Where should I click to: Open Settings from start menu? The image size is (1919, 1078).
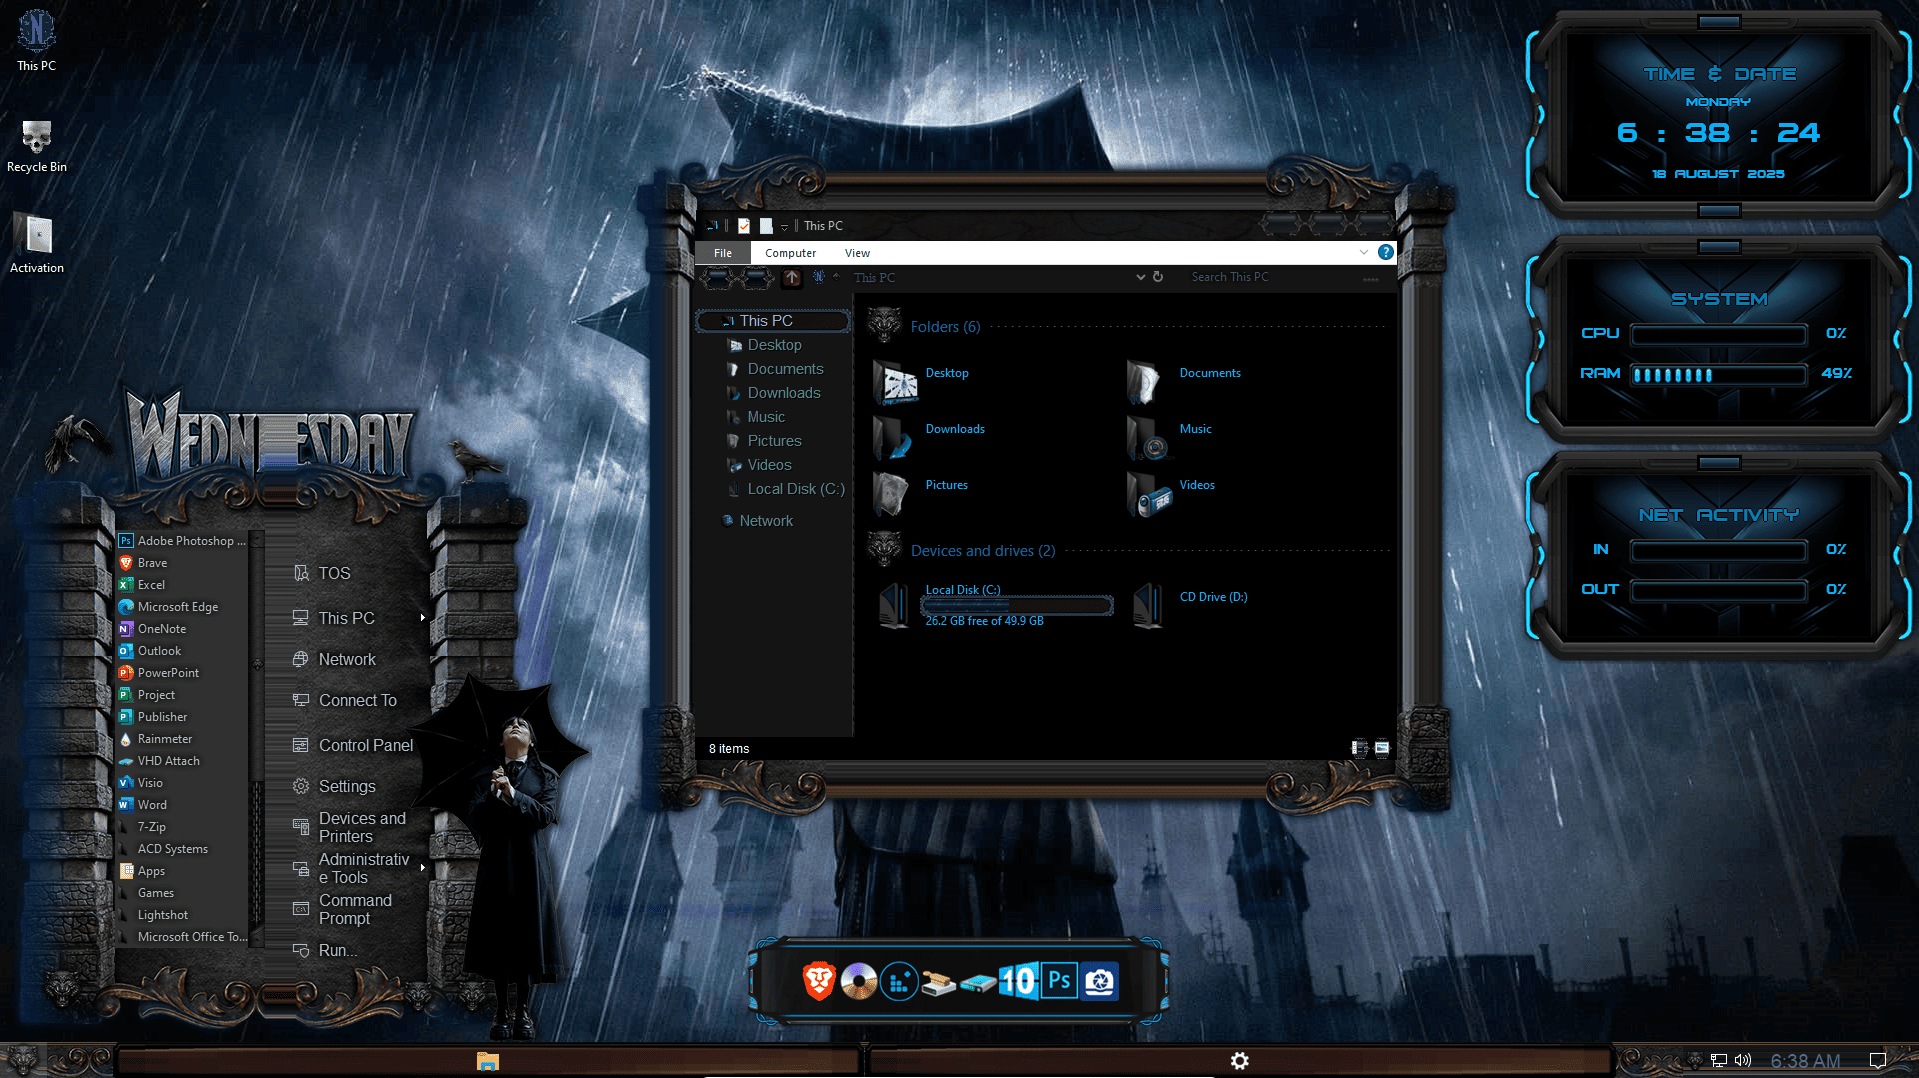pos(347,786)
